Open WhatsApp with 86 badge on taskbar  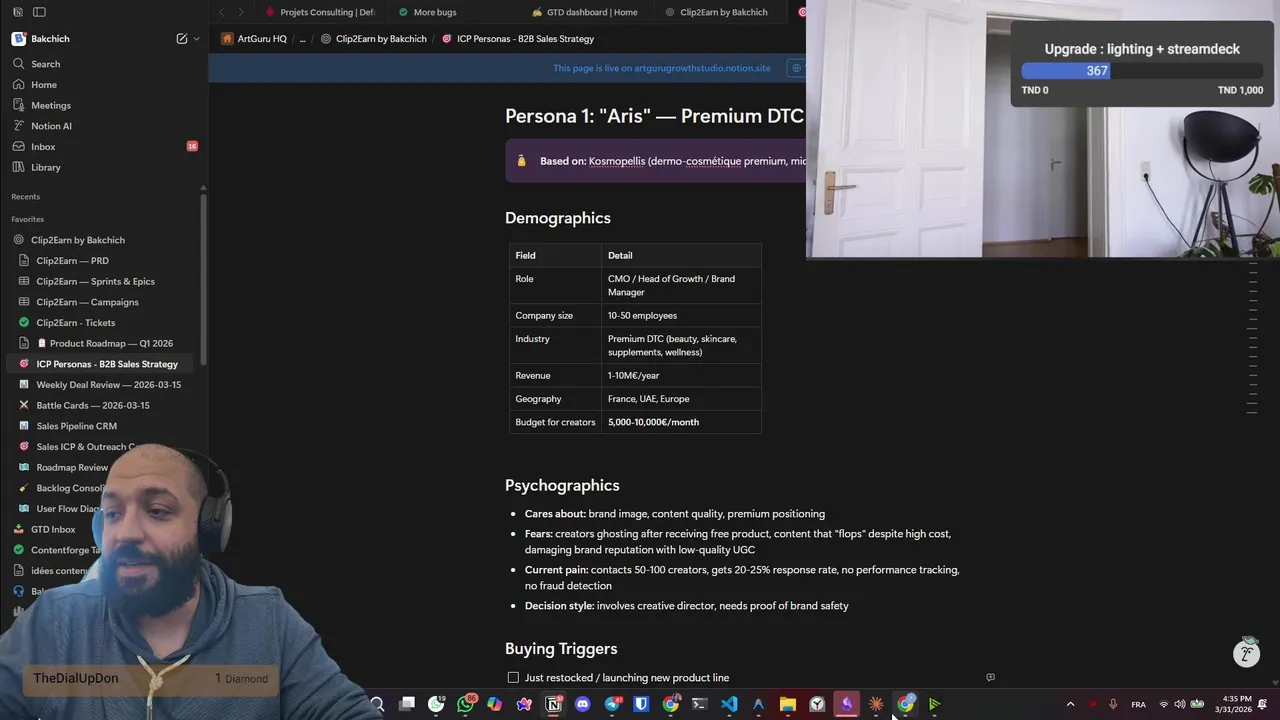click(466, 704)
